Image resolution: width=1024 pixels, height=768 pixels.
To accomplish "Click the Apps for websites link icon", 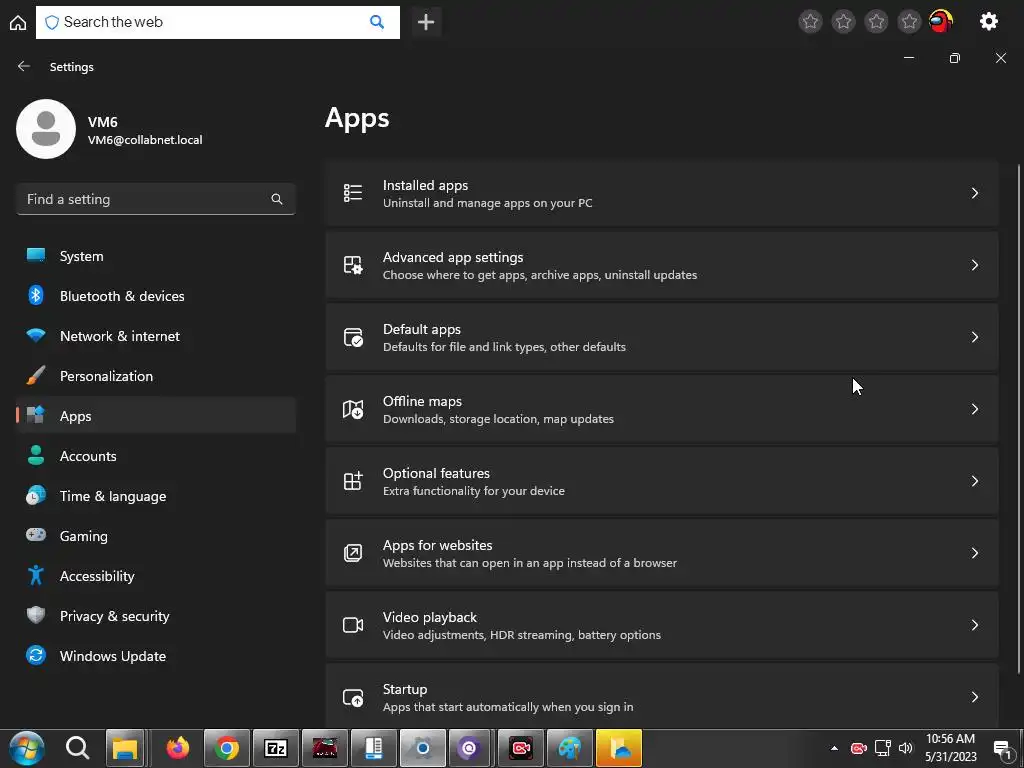I will (353, 552).
